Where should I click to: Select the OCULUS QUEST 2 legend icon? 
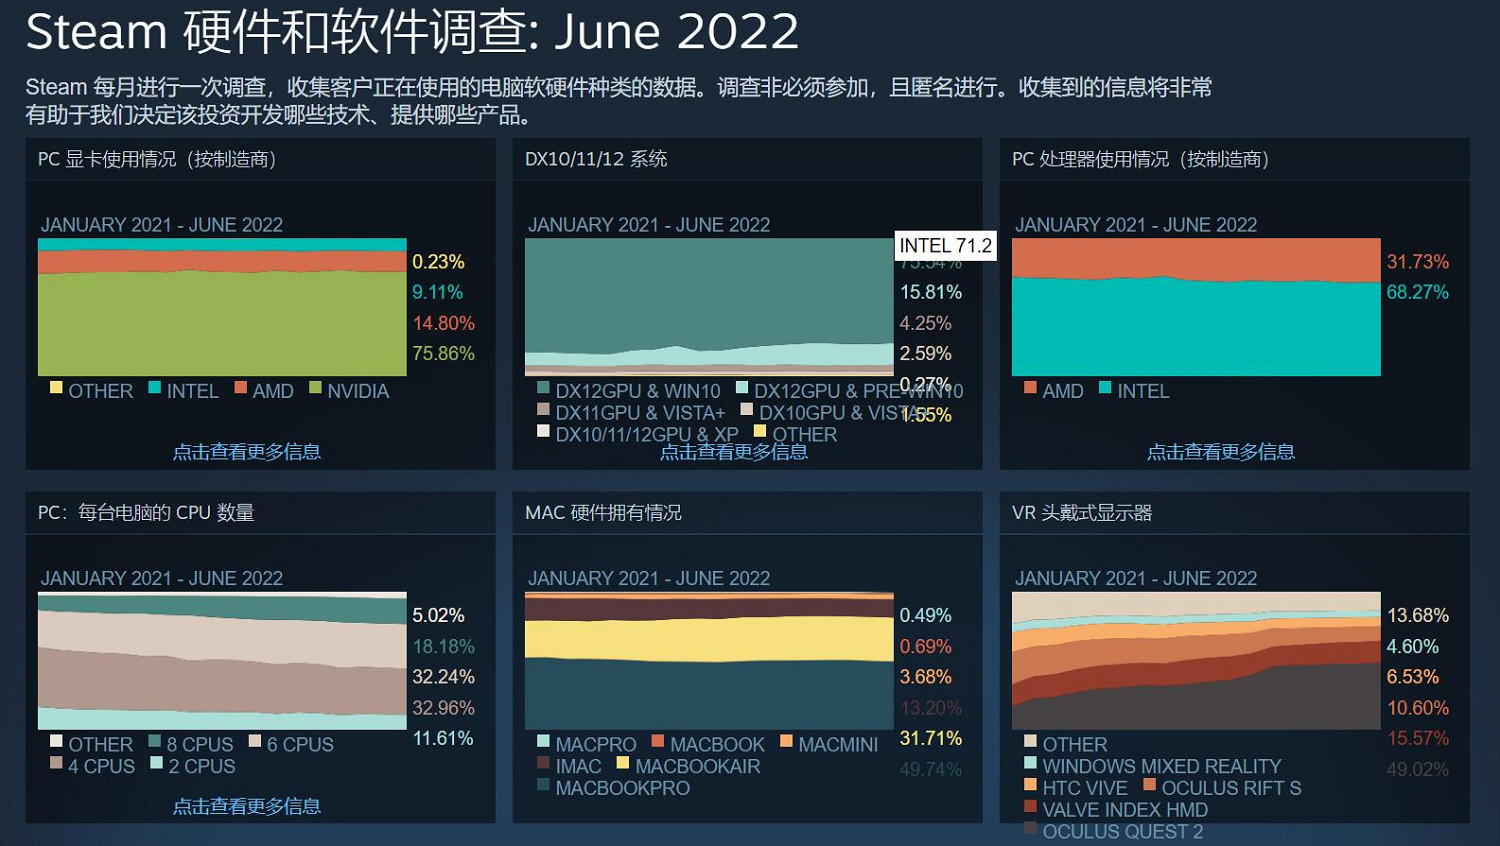[1030, 831]
